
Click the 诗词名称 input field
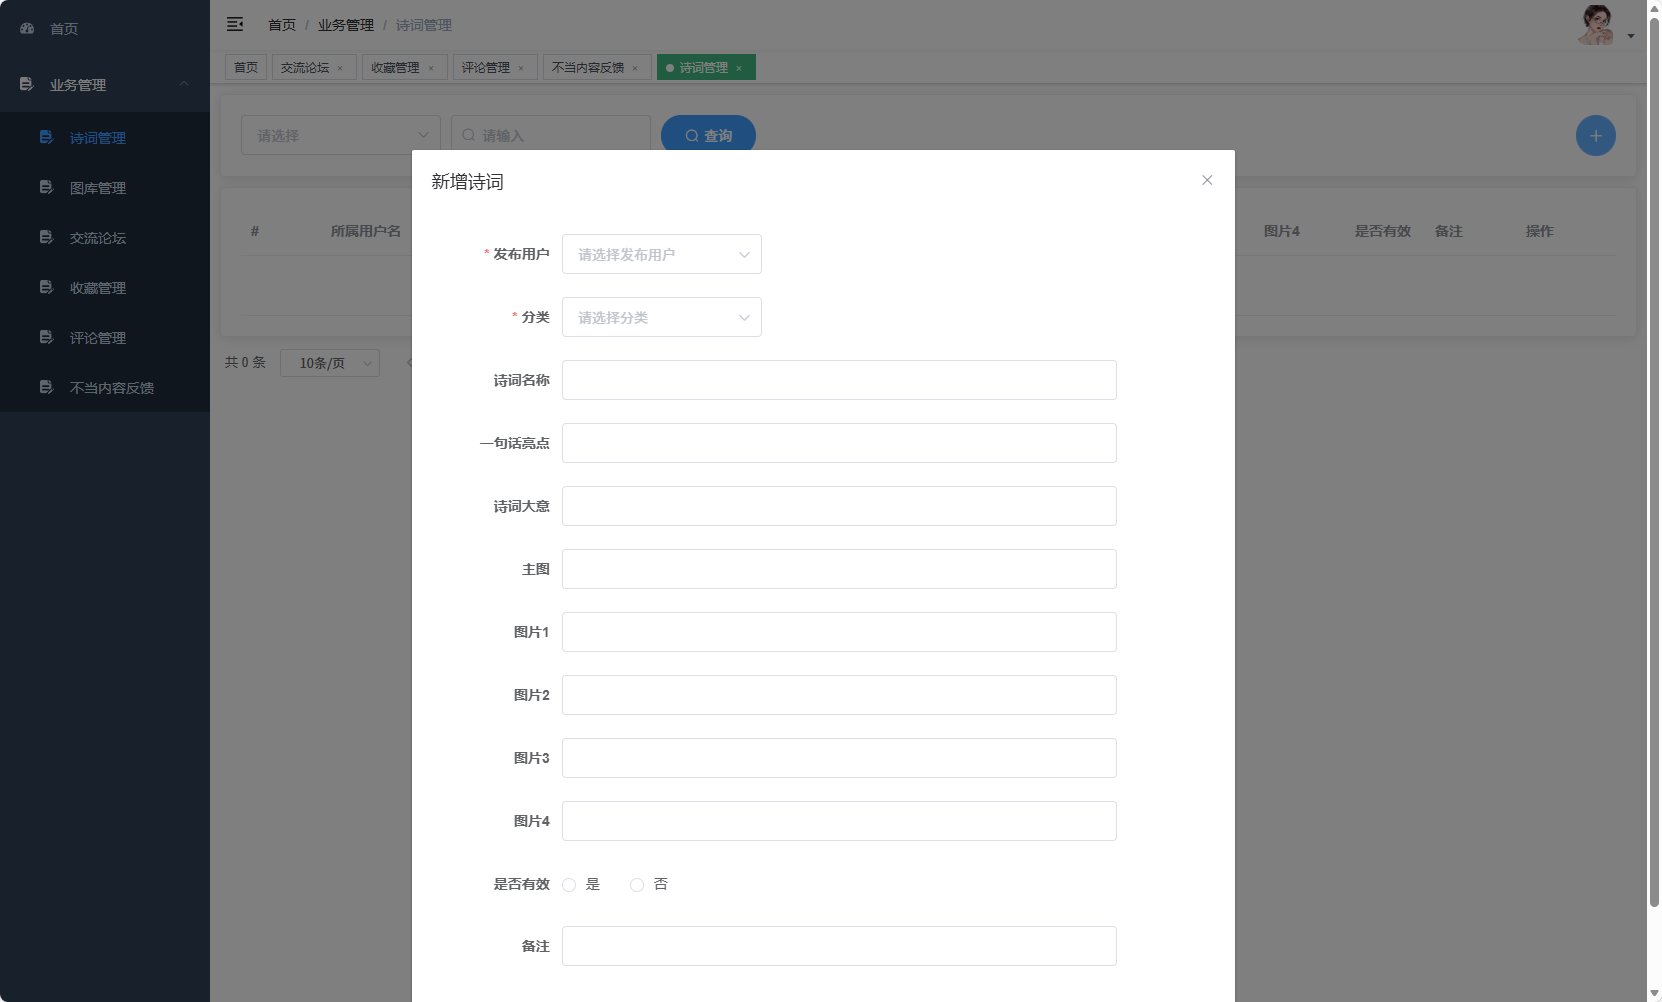click(x=839, y=380)
